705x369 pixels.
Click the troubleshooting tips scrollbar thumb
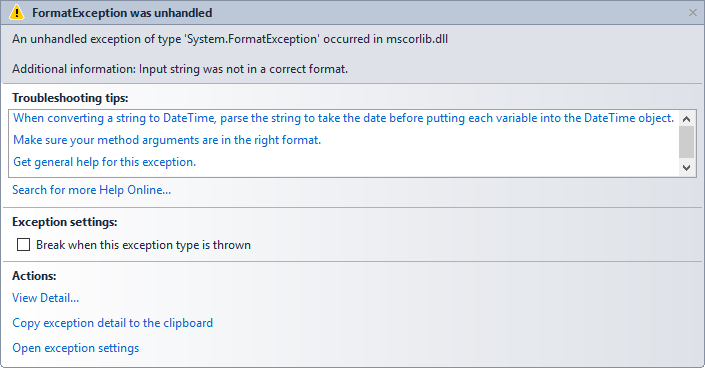point(686,142)
